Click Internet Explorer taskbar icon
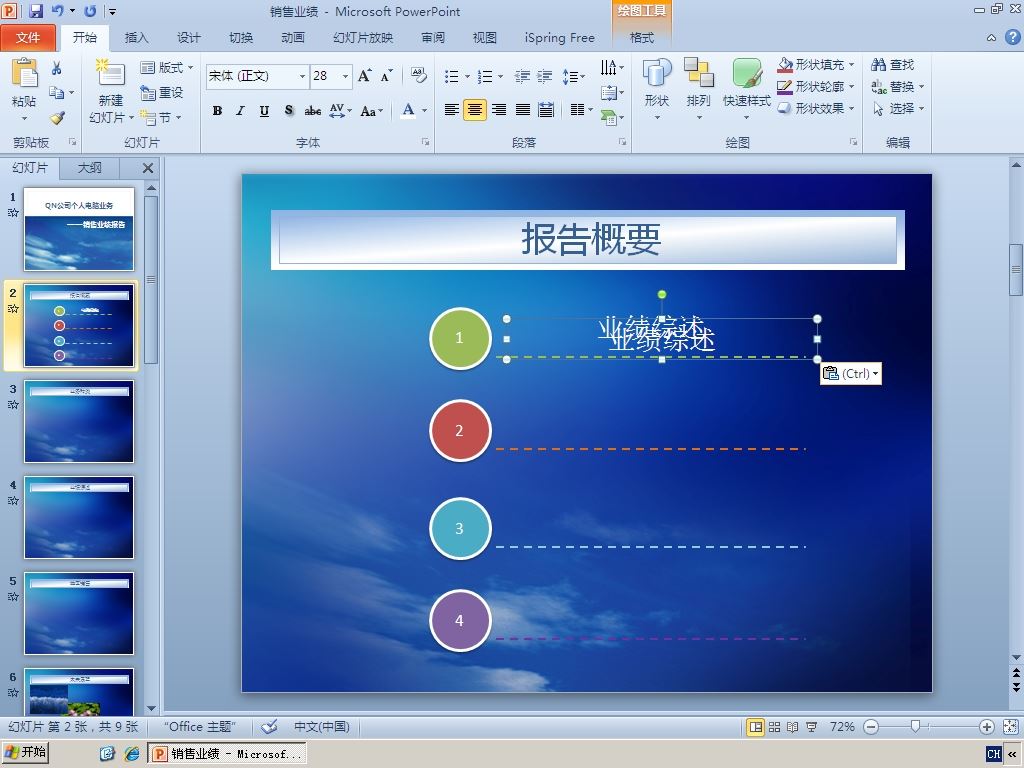This screenshot has width=1024, height=768. point(132,754)
